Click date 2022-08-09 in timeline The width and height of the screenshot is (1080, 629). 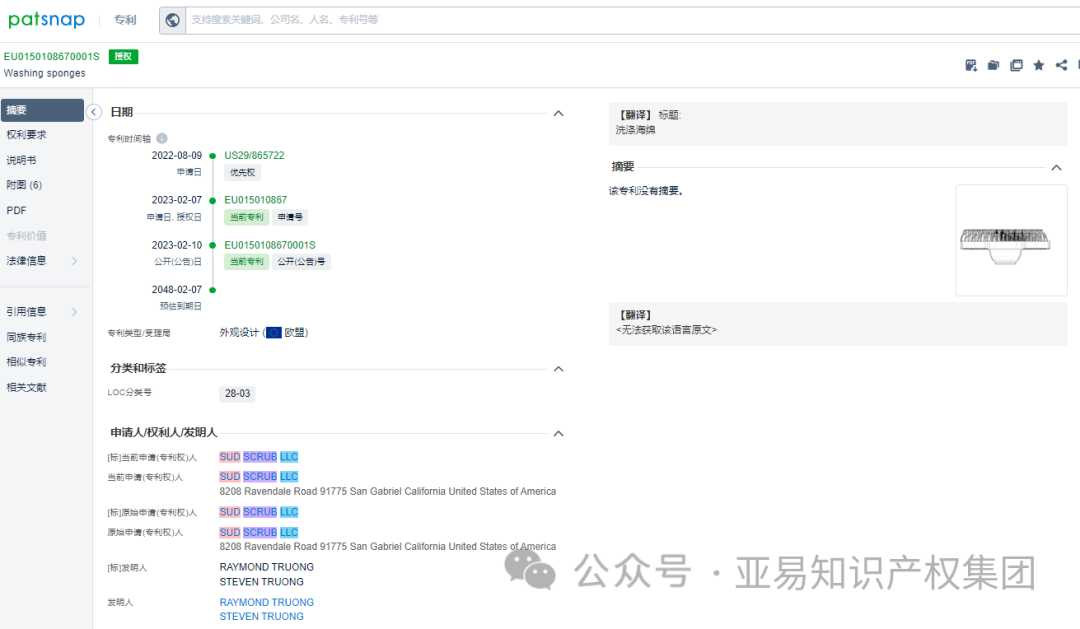click(x=177, y=156)
